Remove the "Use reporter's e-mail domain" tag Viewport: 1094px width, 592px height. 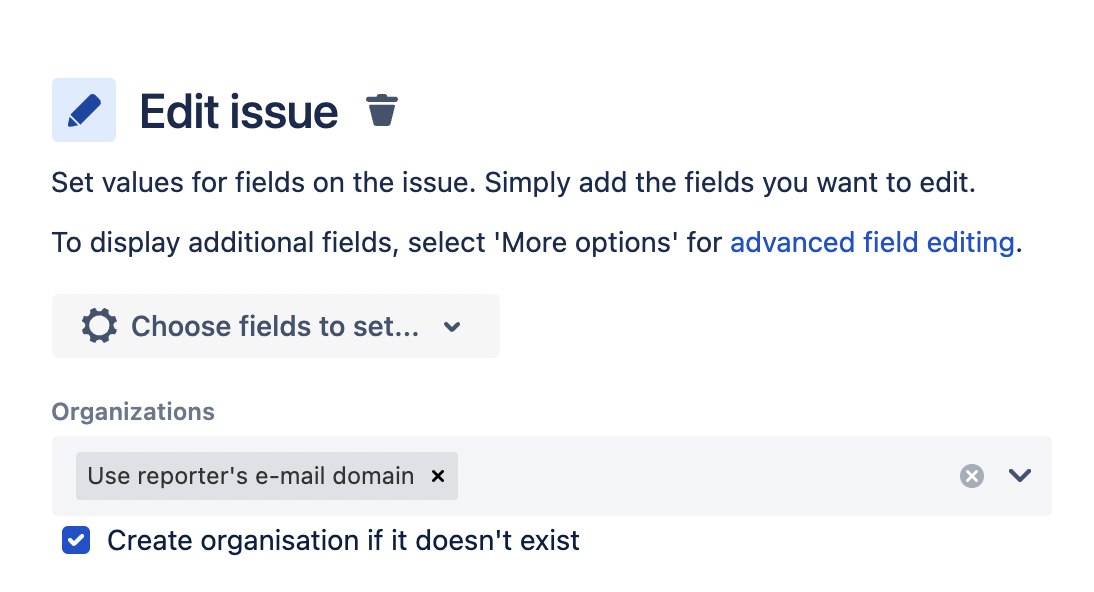[x=438, y=476]
